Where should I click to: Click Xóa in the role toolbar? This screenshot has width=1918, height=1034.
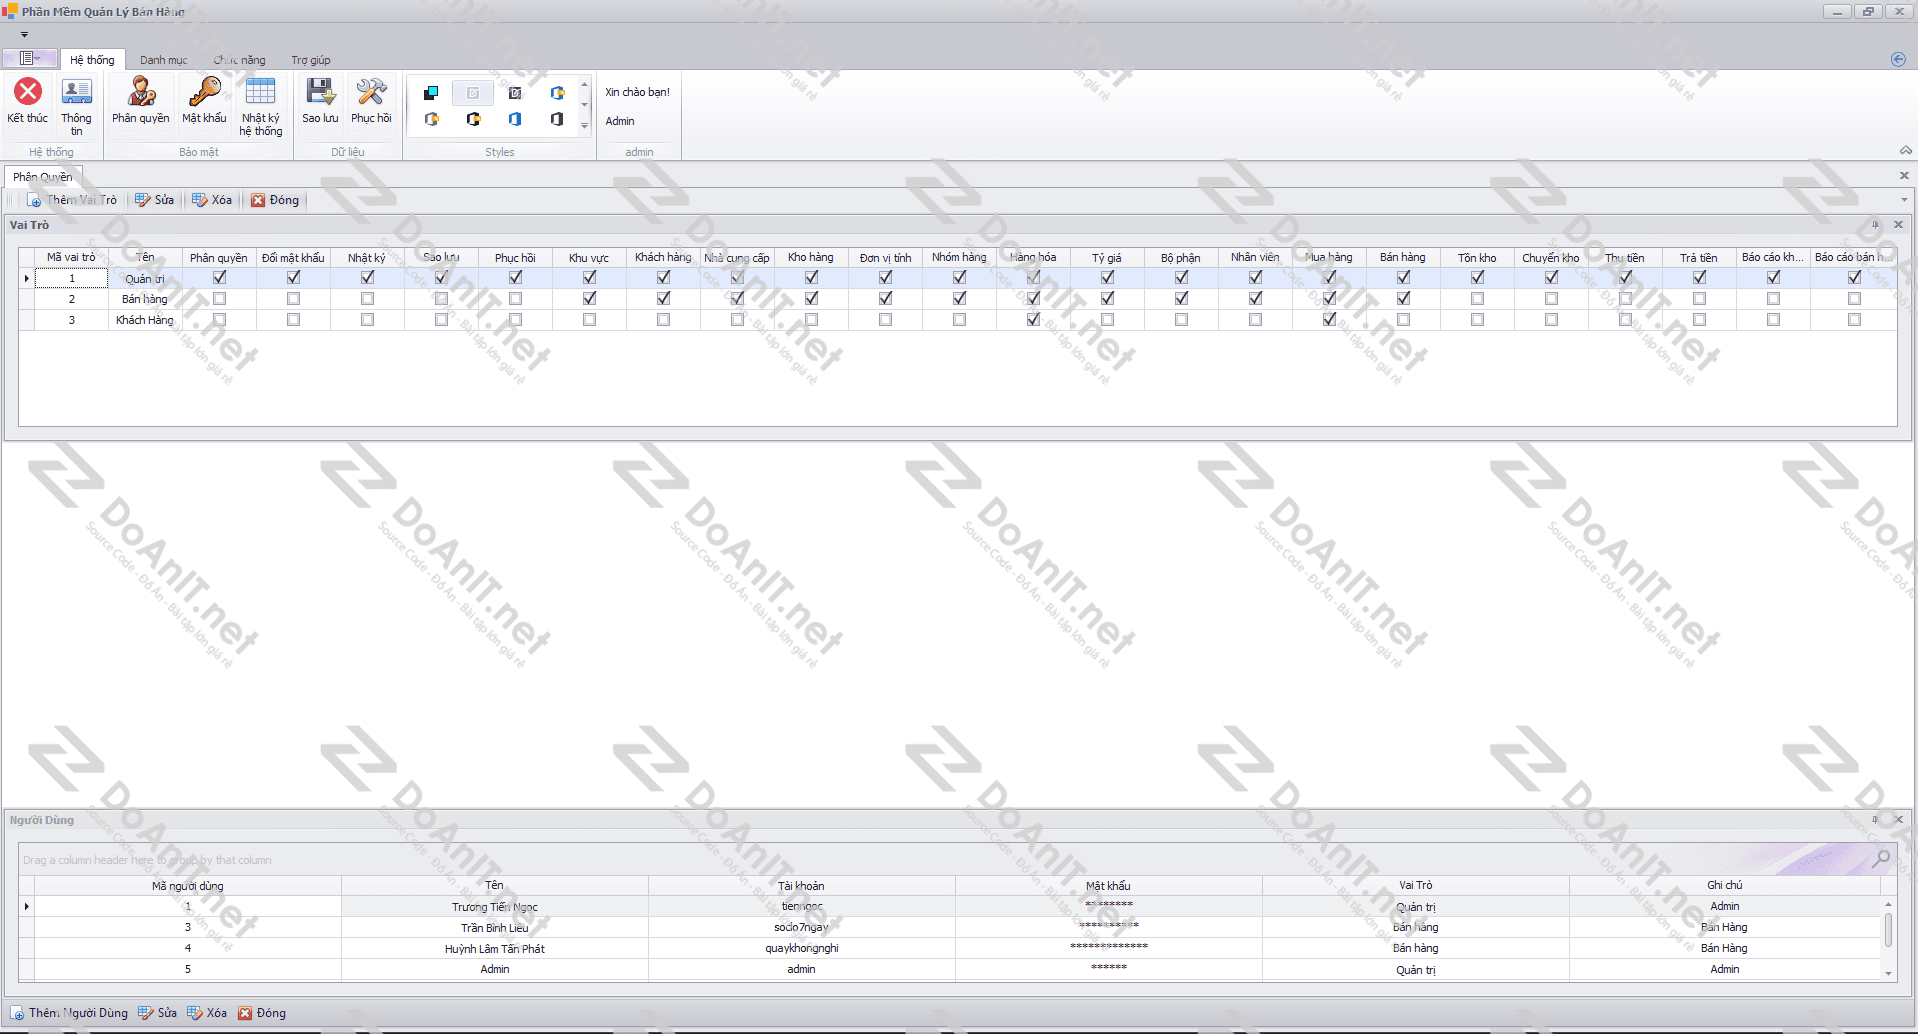click(x=212, y=200)
